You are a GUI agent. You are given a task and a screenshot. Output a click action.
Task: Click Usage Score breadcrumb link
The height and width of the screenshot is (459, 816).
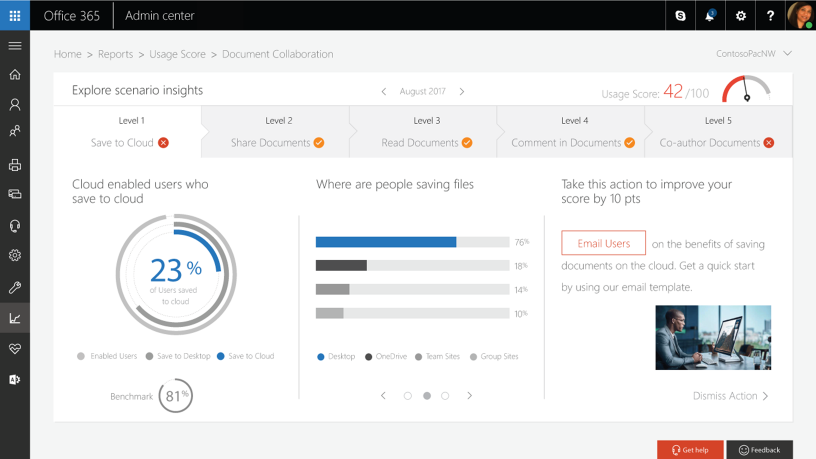[x=177, y=54]
